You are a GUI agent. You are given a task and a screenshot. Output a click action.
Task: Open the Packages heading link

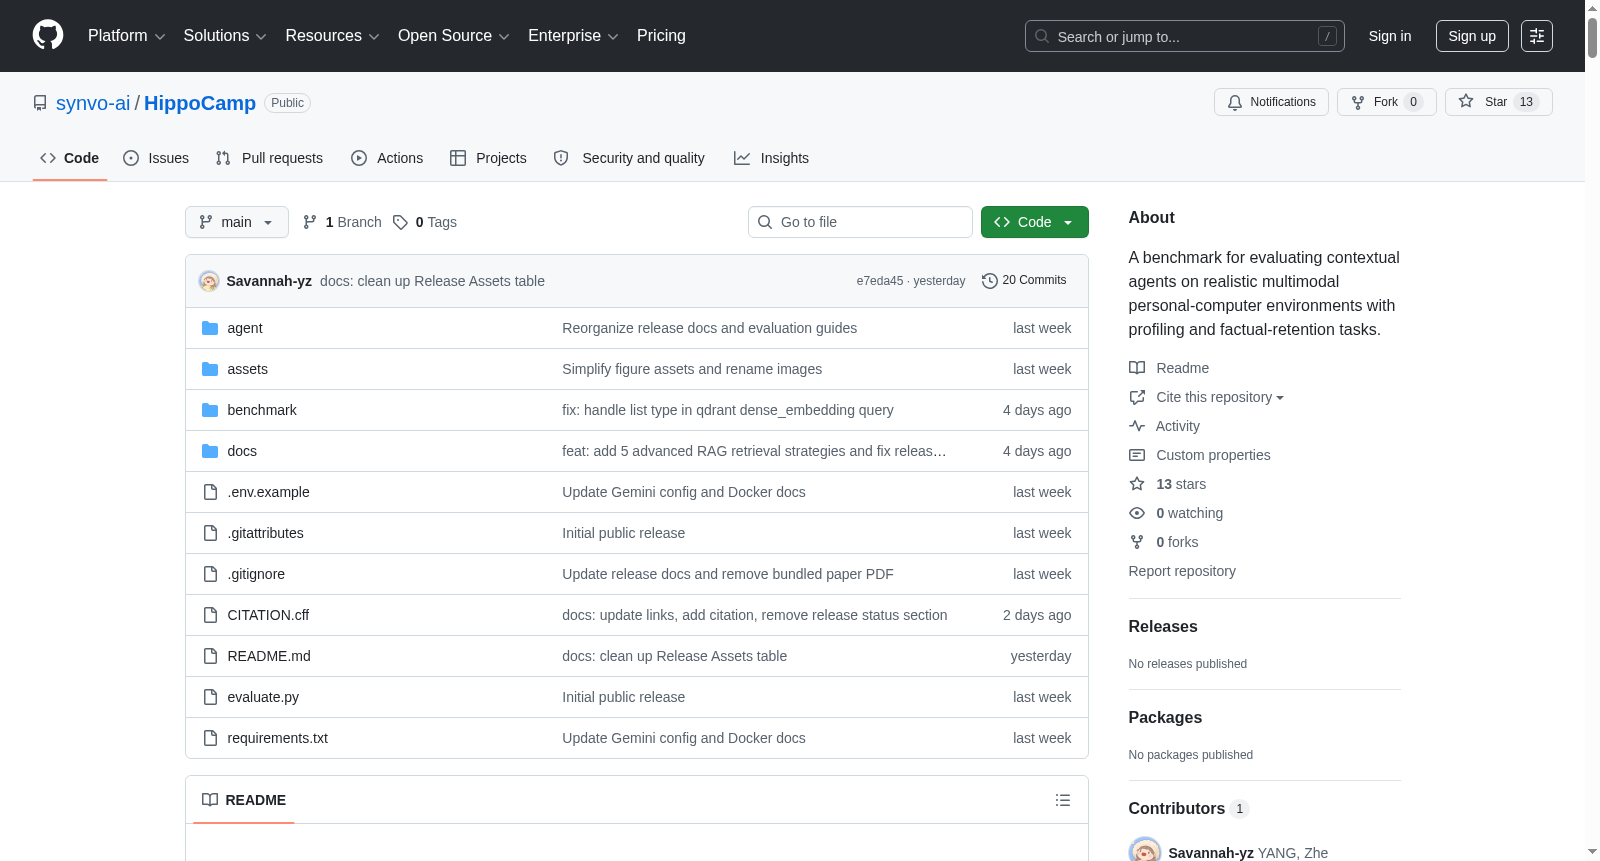[1165, 718]
